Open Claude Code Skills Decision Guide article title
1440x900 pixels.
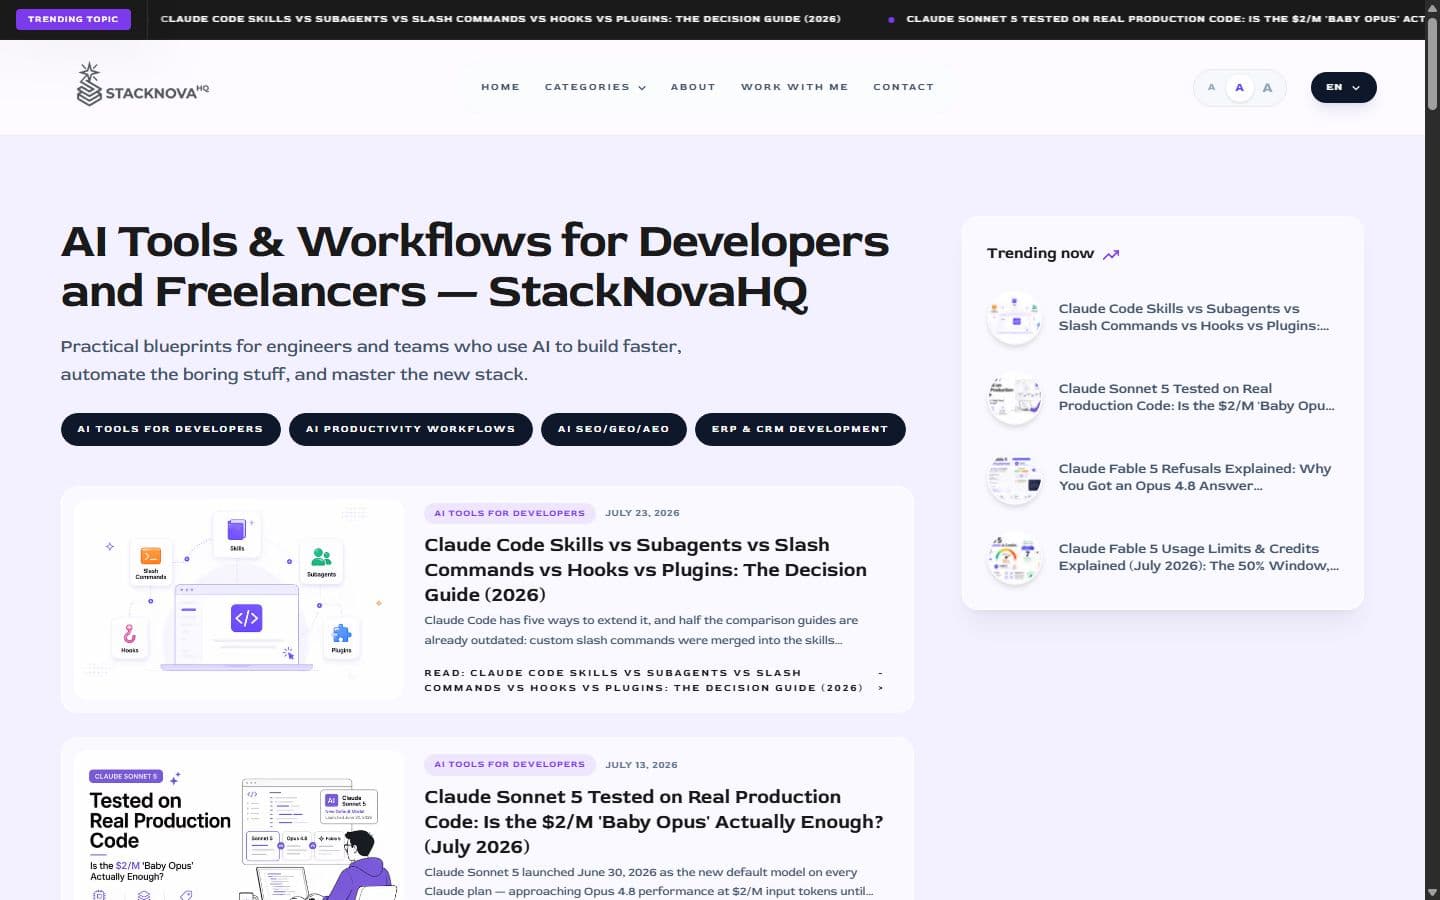[645, 570]
